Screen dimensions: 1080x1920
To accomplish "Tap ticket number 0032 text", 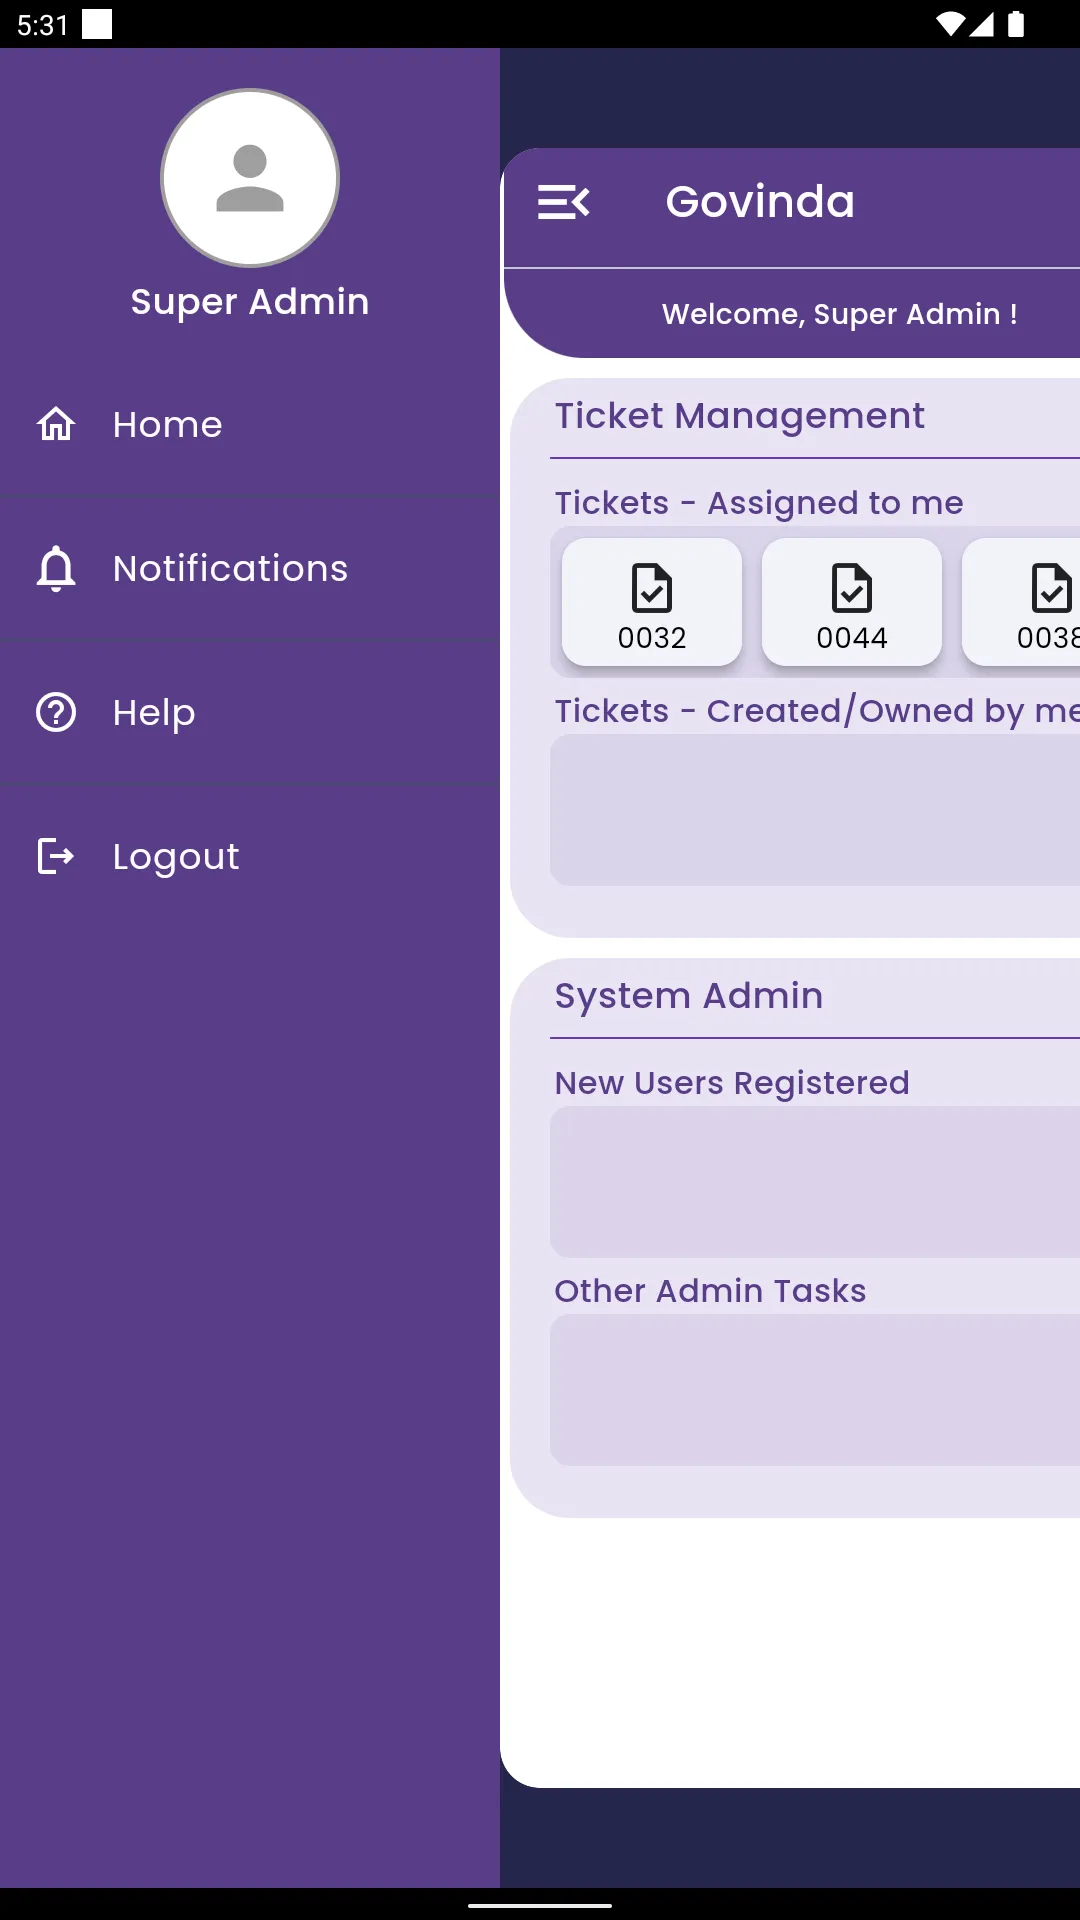I will click(652, 638).
